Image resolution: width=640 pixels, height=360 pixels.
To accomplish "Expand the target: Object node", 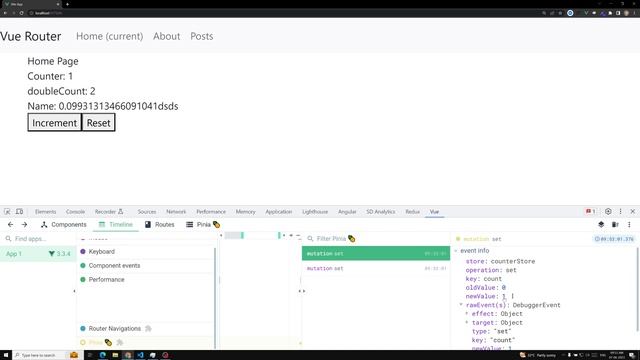I will [x=467, y=322].
